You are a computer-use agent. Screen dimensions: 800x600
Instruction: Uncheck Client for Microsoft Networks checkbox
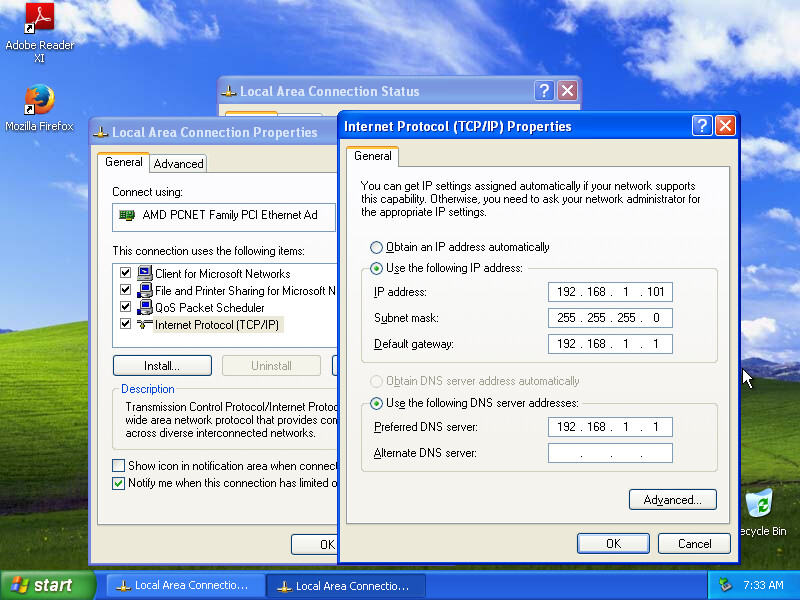[x=126, y=272]
